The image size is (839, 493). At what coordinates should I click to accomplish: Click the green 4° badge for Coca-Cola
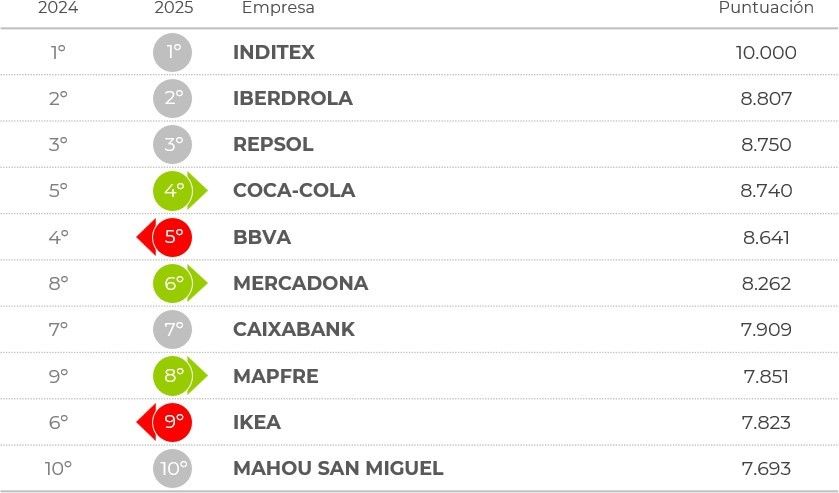[x=174, y=190]
